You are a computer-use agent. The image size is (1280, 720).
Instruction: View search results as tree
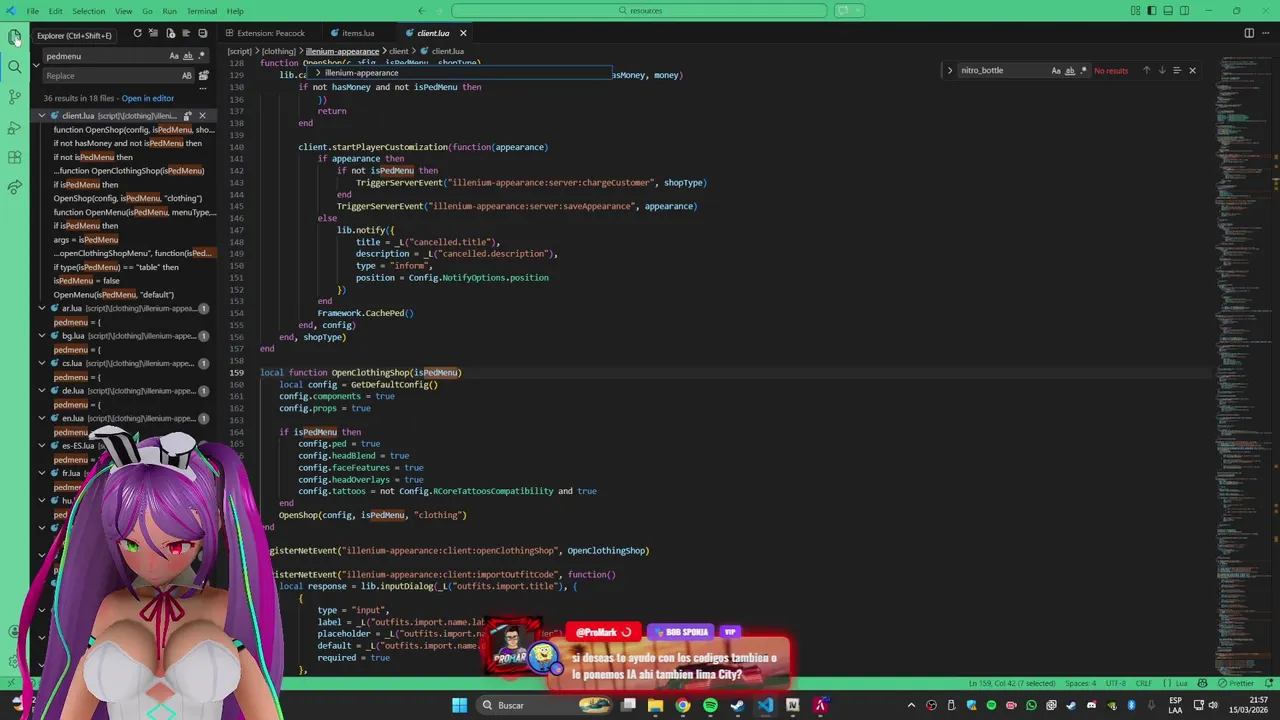click(x=186, y=34)
